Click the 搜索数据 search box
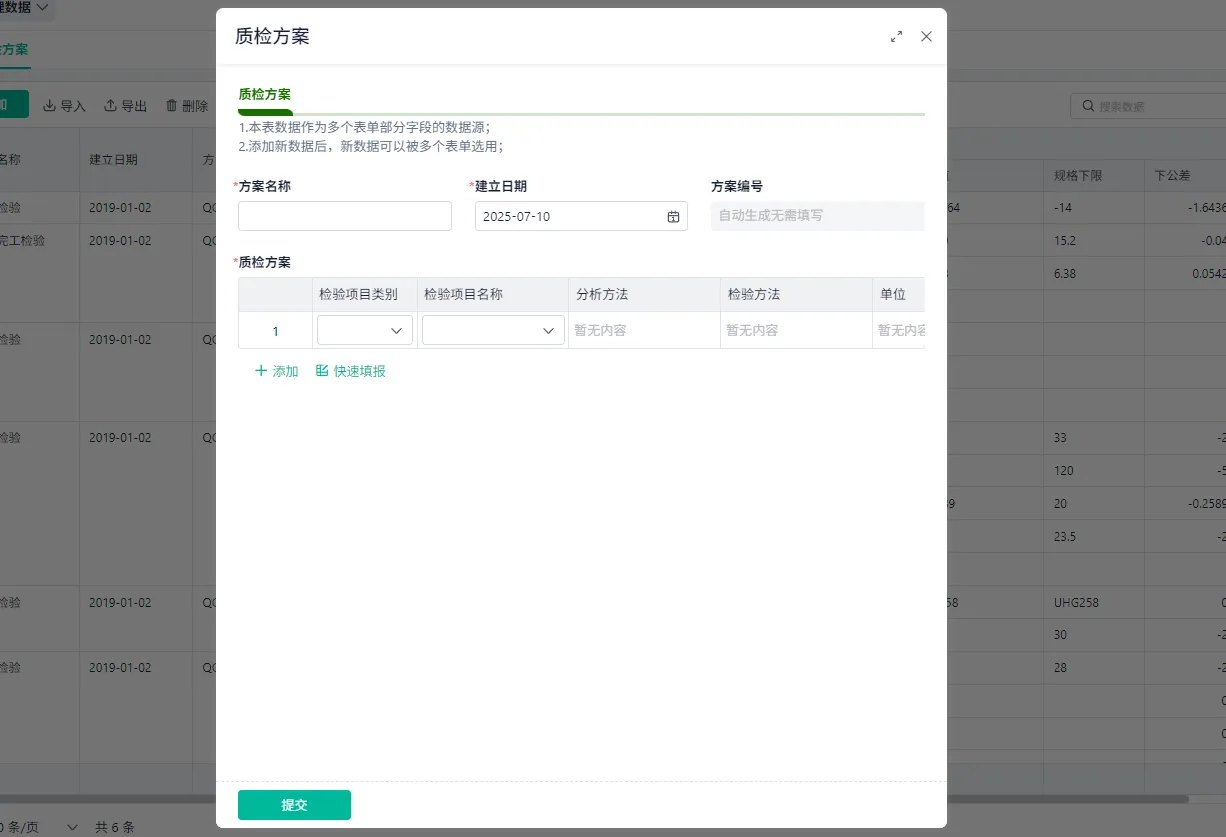Image resolution: width=1226 pixels, height=837 pixels. click(x=1148, y=106)
